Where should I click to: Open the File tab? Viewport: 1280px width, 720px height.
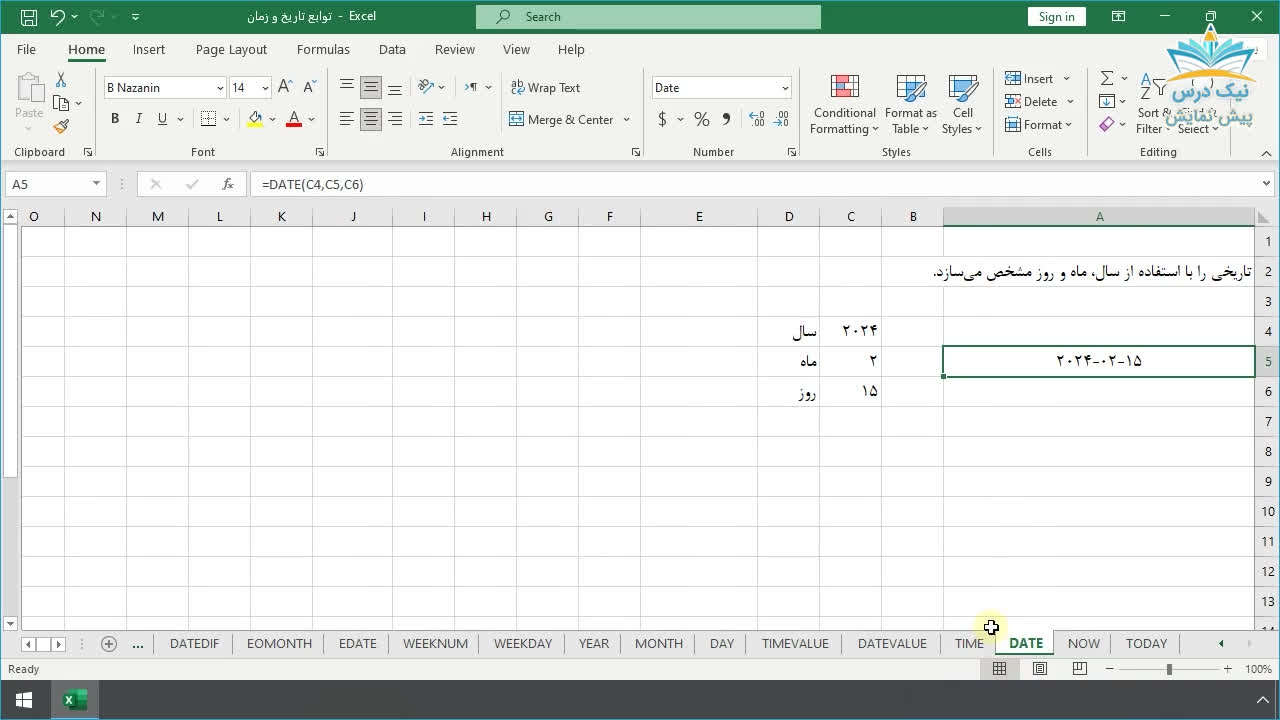[x=26, y=49]
